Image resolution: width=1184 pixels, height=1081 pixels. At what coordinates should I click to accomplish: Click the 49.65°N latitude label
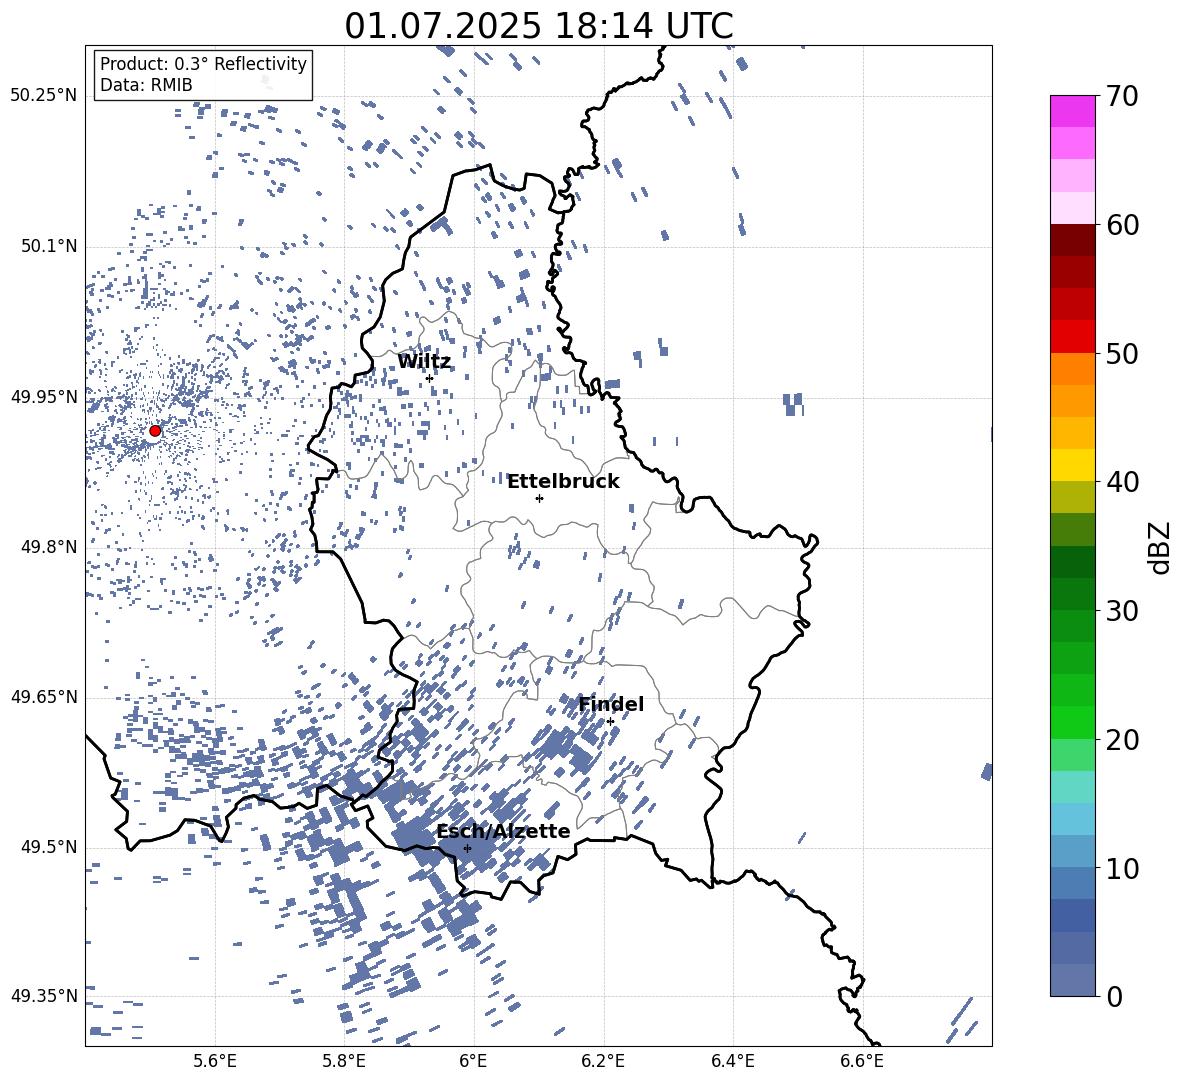(44, 697)
